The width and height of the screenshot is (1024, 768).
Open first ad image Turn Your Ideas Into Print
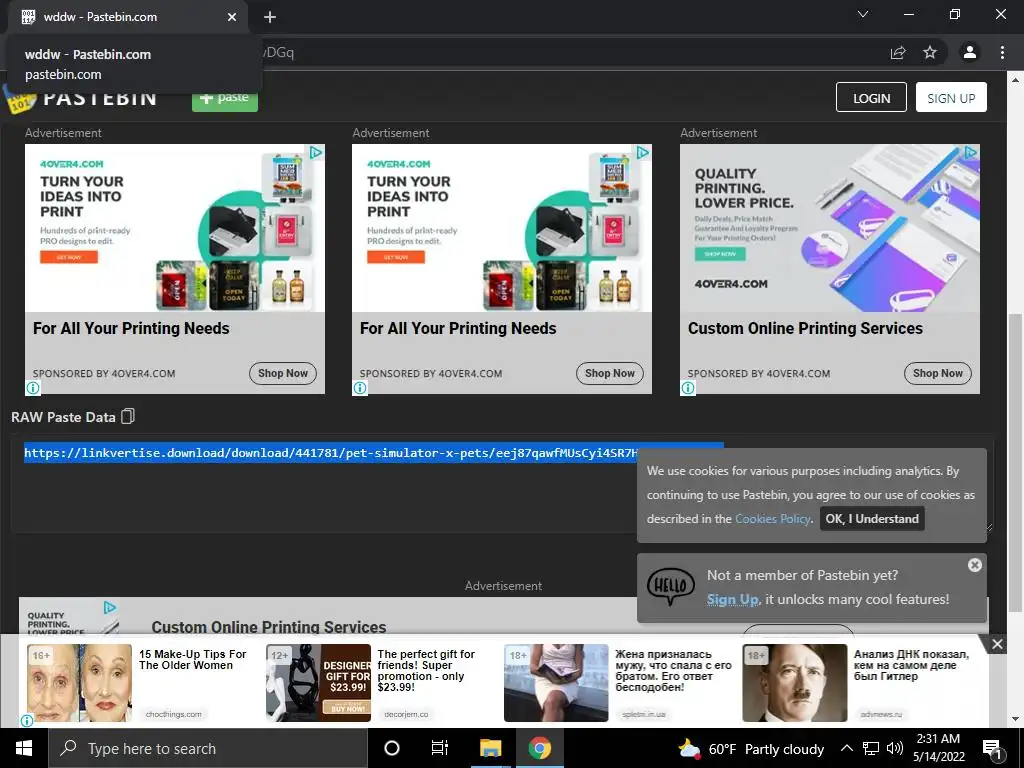[x=174, y=228]
